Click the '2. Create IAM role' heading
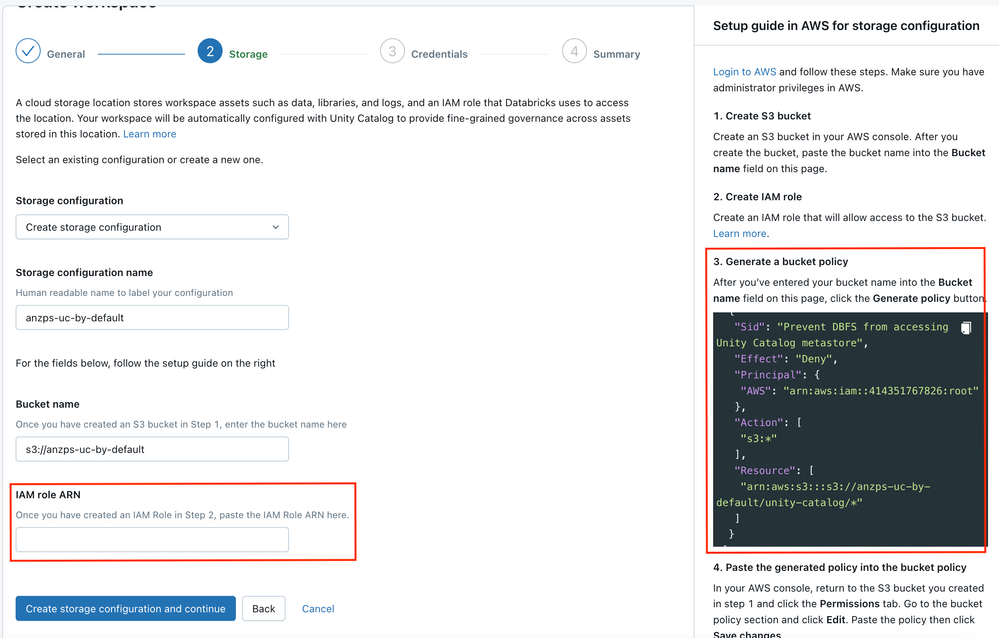 click(x=758, y=197)
